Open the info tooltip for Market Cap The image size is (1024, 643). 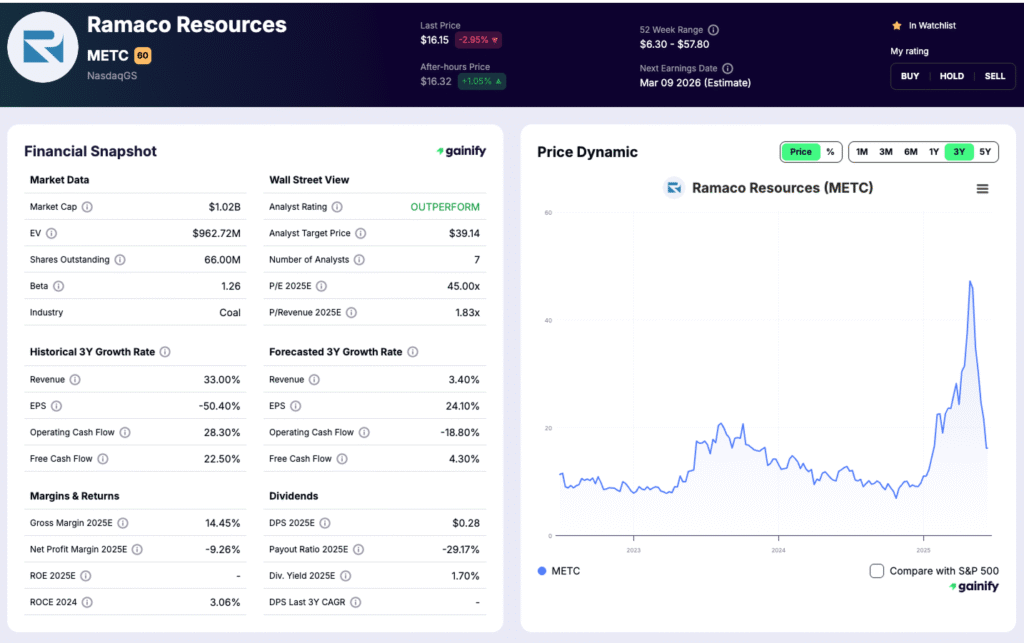coord(89,207)
